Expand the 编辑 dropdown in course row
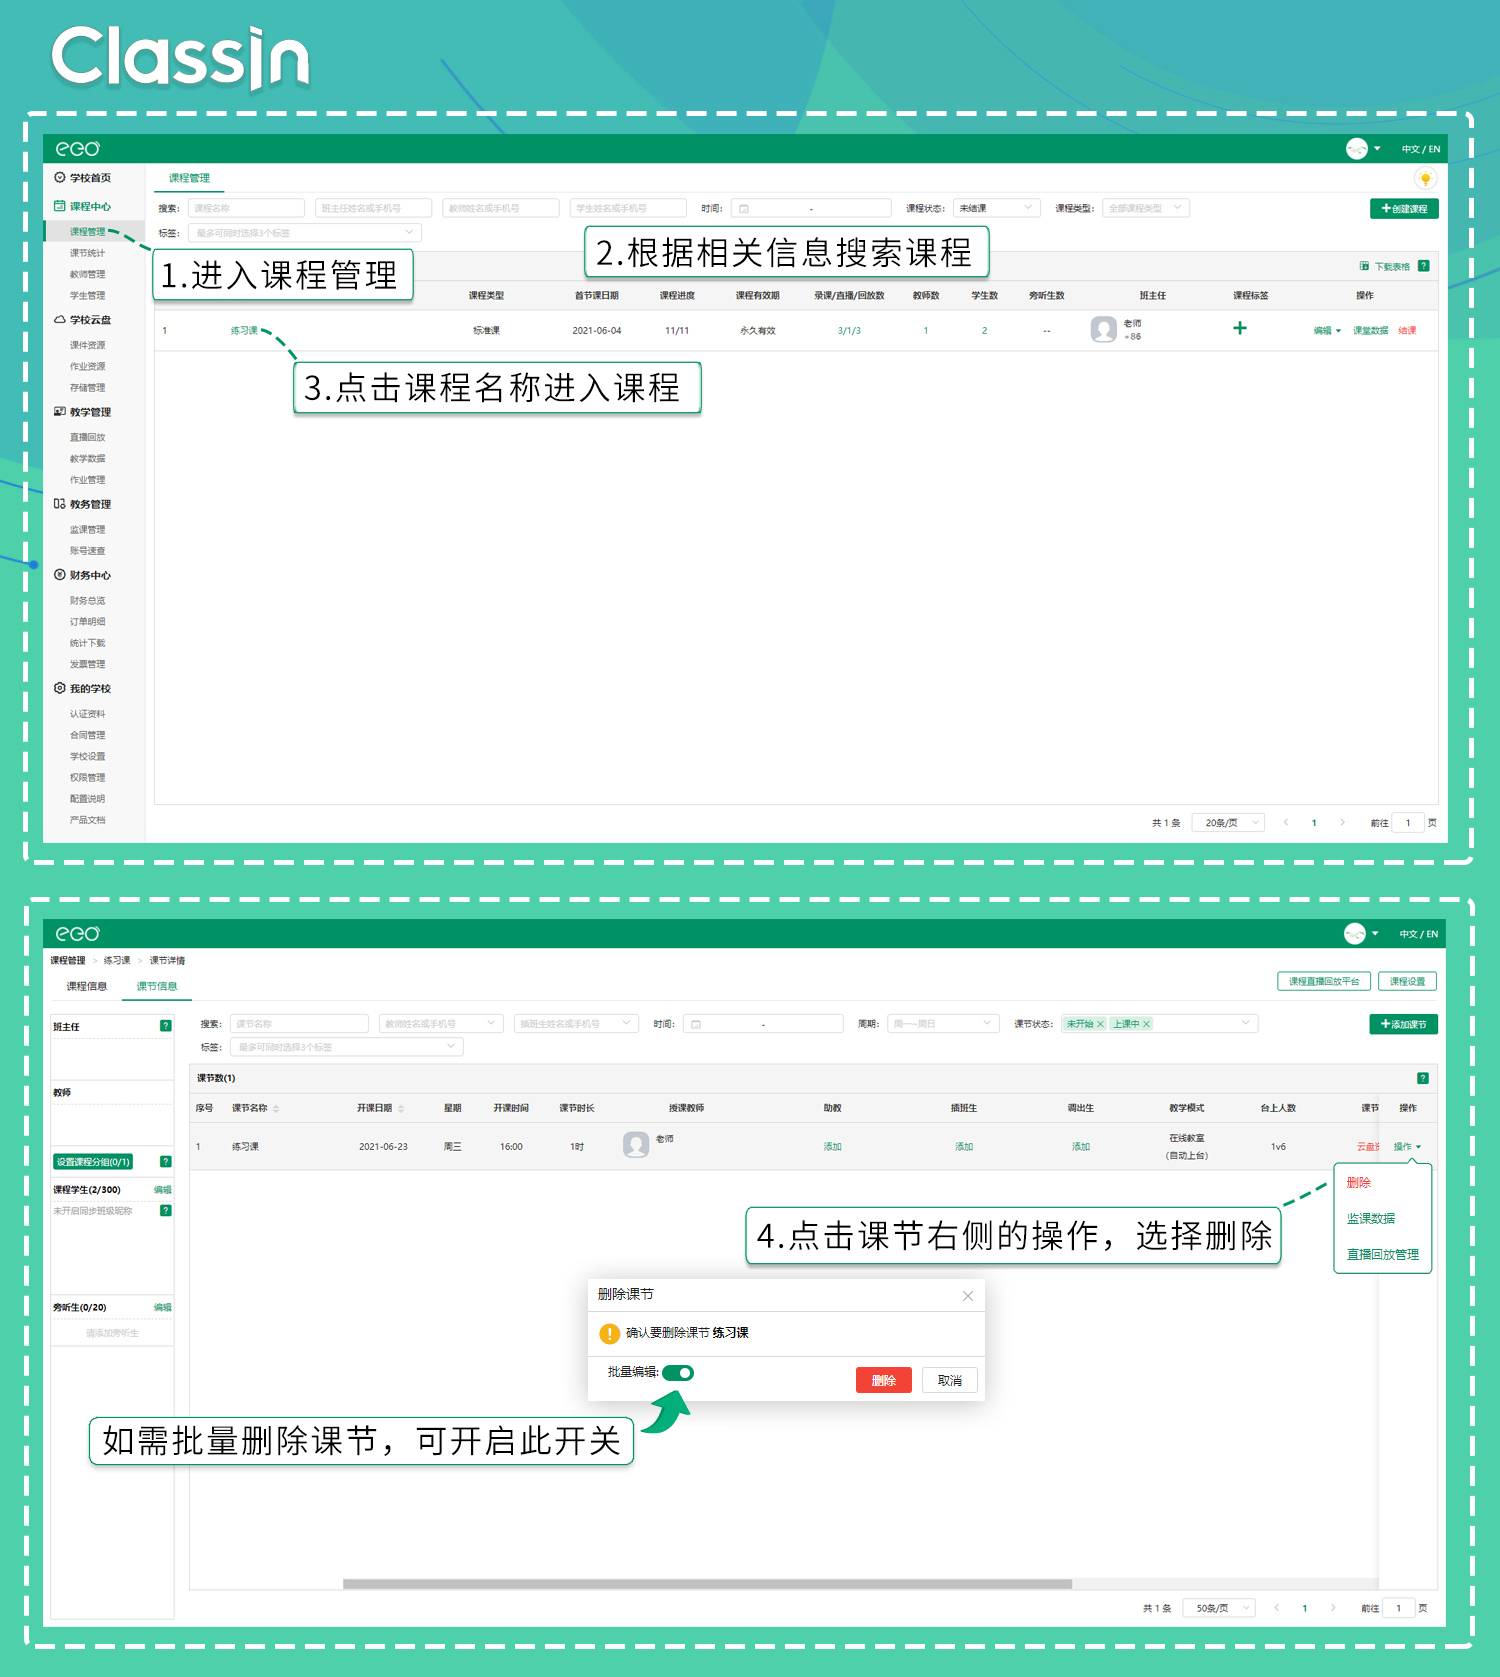 (1327, 331)
